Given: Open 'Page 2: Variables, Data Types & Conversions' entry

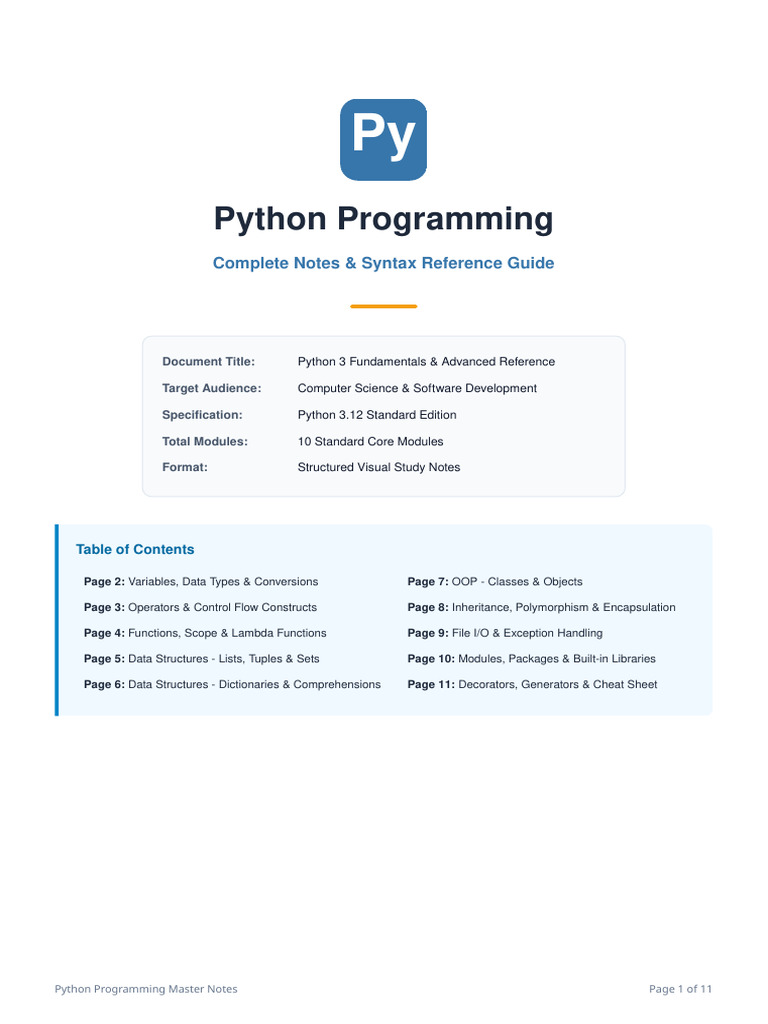Looking at the screenshot, I should coord(201,581).
